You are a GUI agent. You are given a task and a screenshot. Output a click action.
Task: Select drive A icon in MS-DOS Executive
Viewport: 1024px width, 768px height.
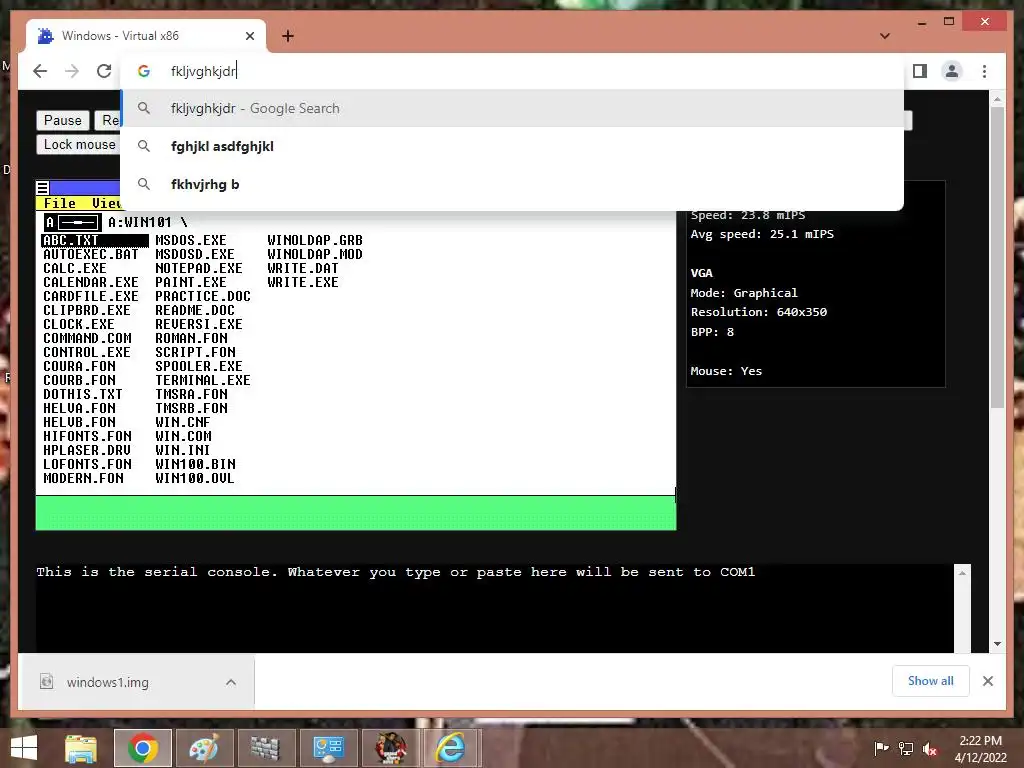pos(72,223)
